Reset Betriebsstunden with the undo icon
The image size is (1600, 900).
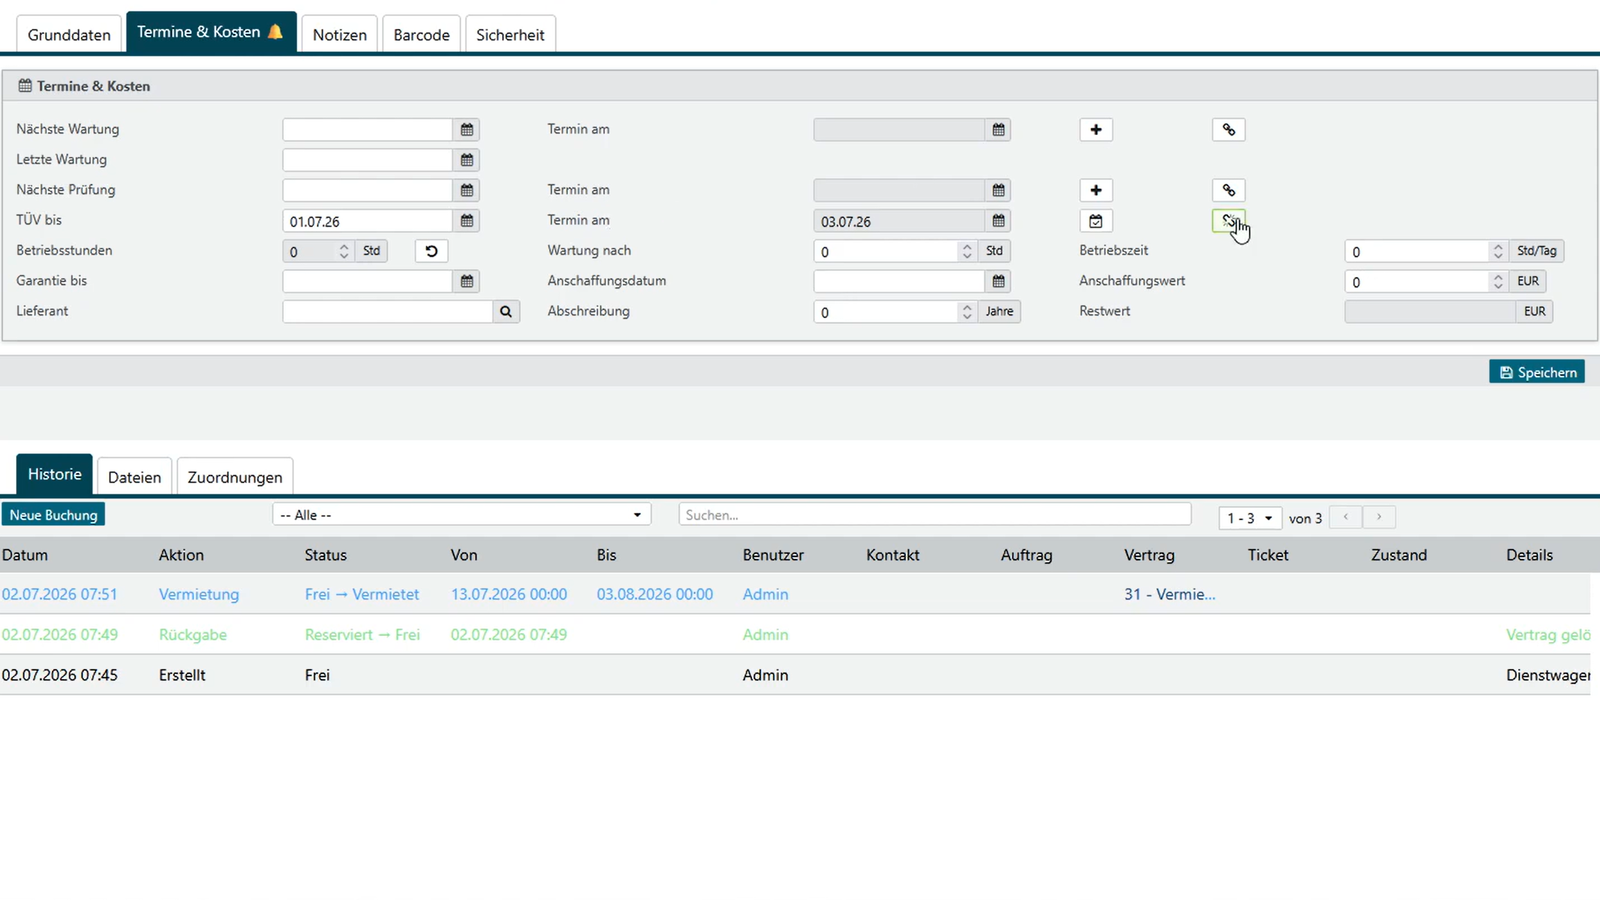(x=431, y=251)
